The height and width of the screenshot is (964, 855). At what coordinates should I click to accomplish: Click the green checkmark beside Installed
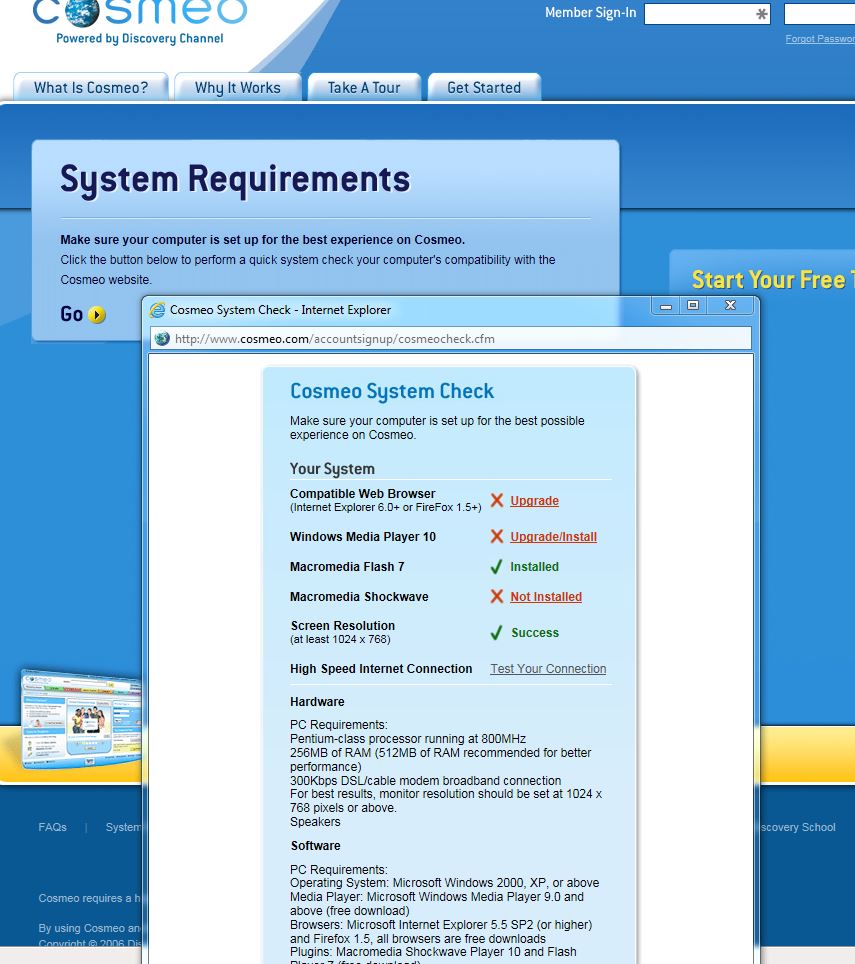click(497, 567)
